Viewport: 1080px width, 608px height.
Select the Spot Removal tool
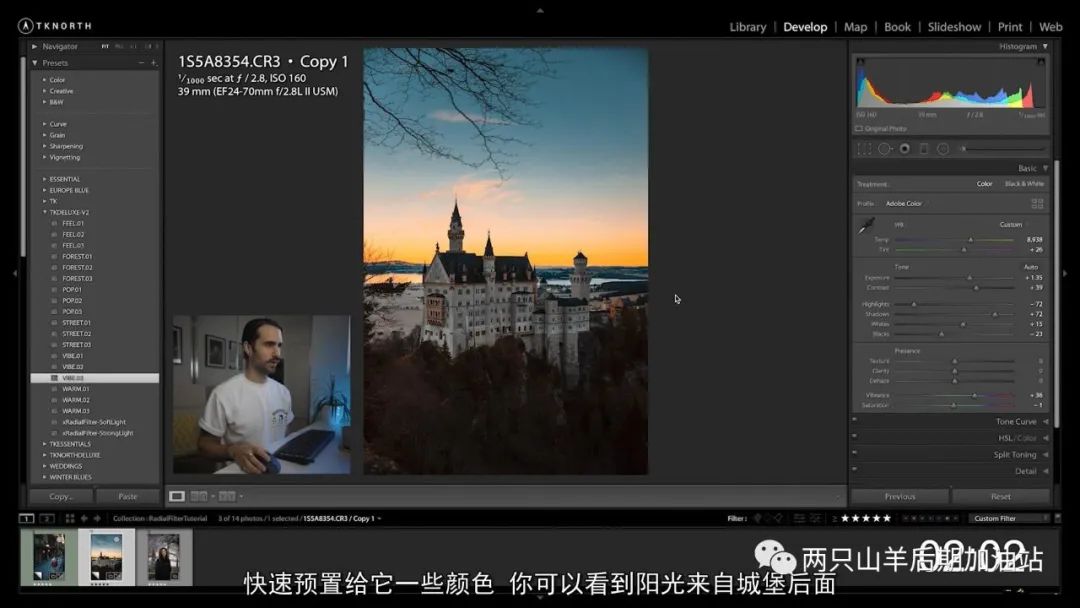point(885,149)
